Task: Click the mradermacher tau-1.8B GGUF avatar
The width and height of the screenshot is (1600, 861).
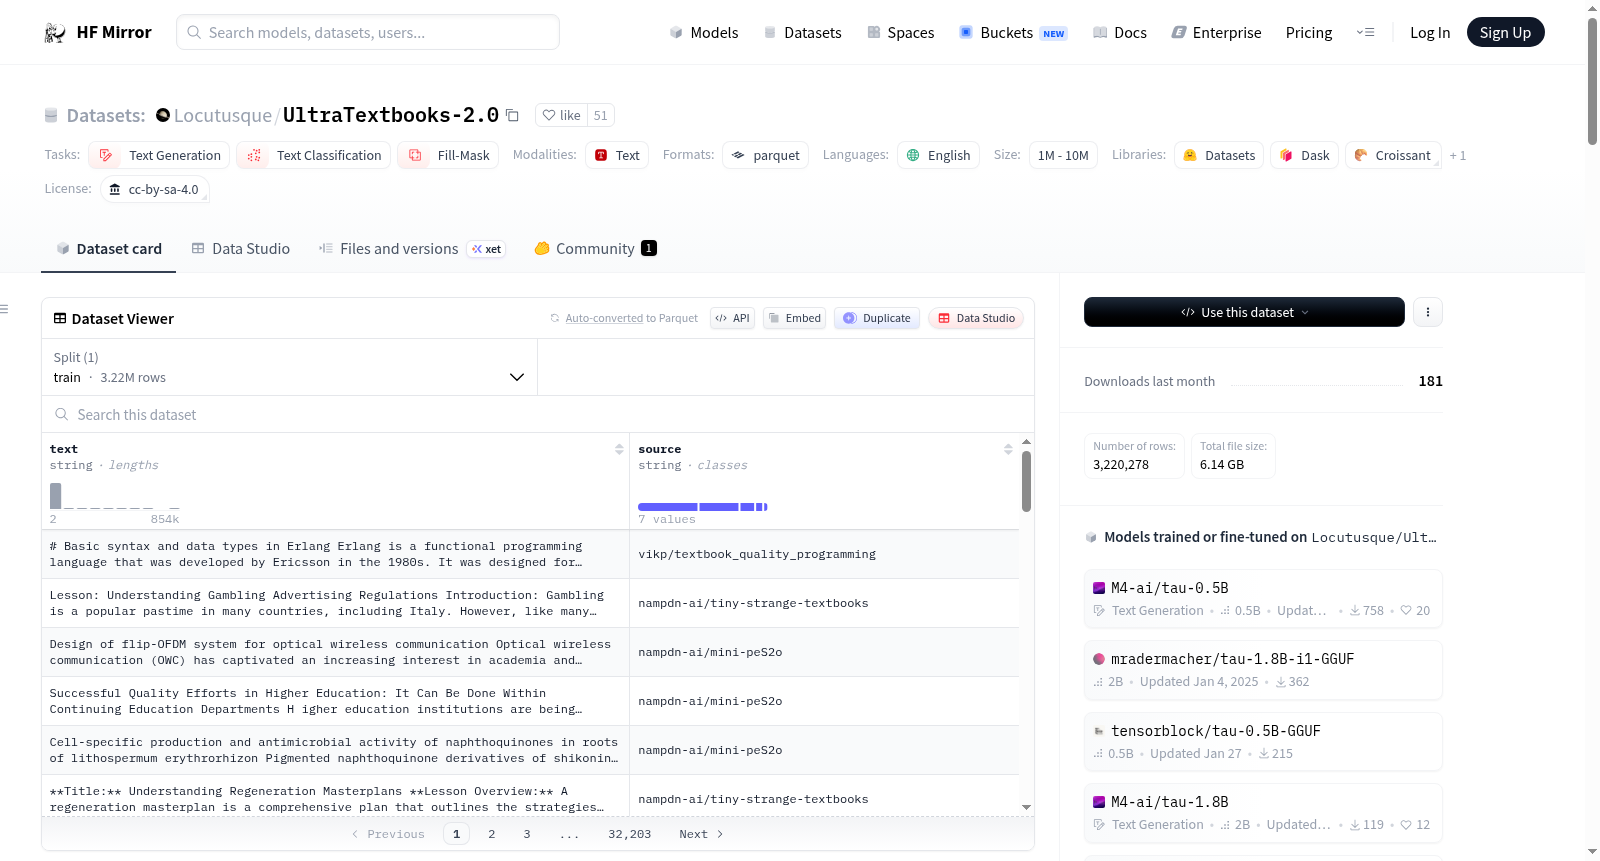Action: tap(1099, 659)
